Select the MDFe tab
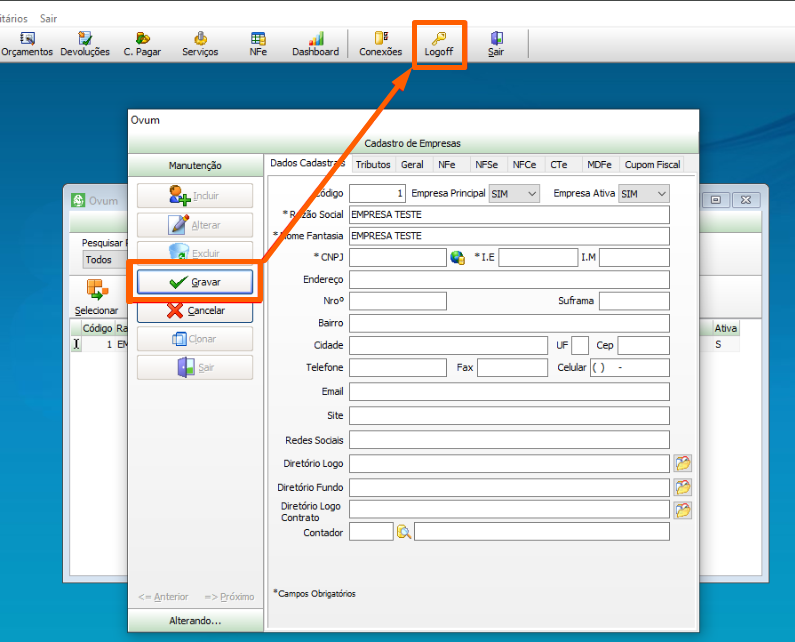The height and width of the screenshot is (642, 795). coord(600,165)
